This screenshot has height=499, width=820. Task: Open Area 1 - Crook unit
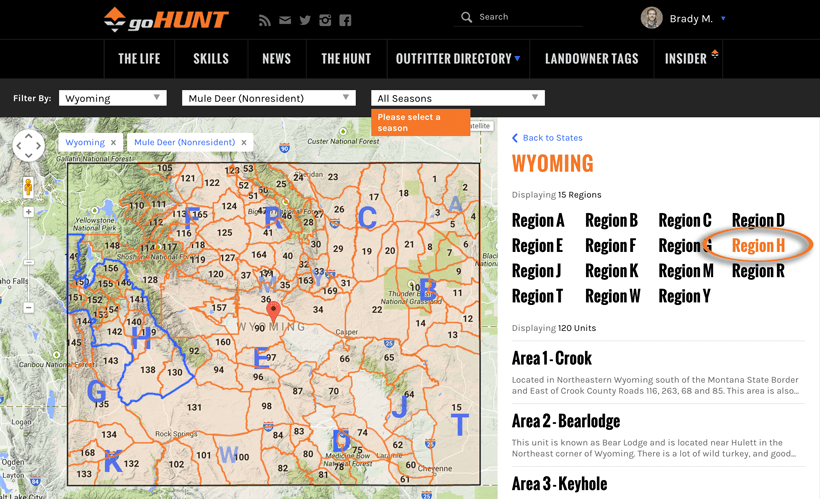point(552,358)
